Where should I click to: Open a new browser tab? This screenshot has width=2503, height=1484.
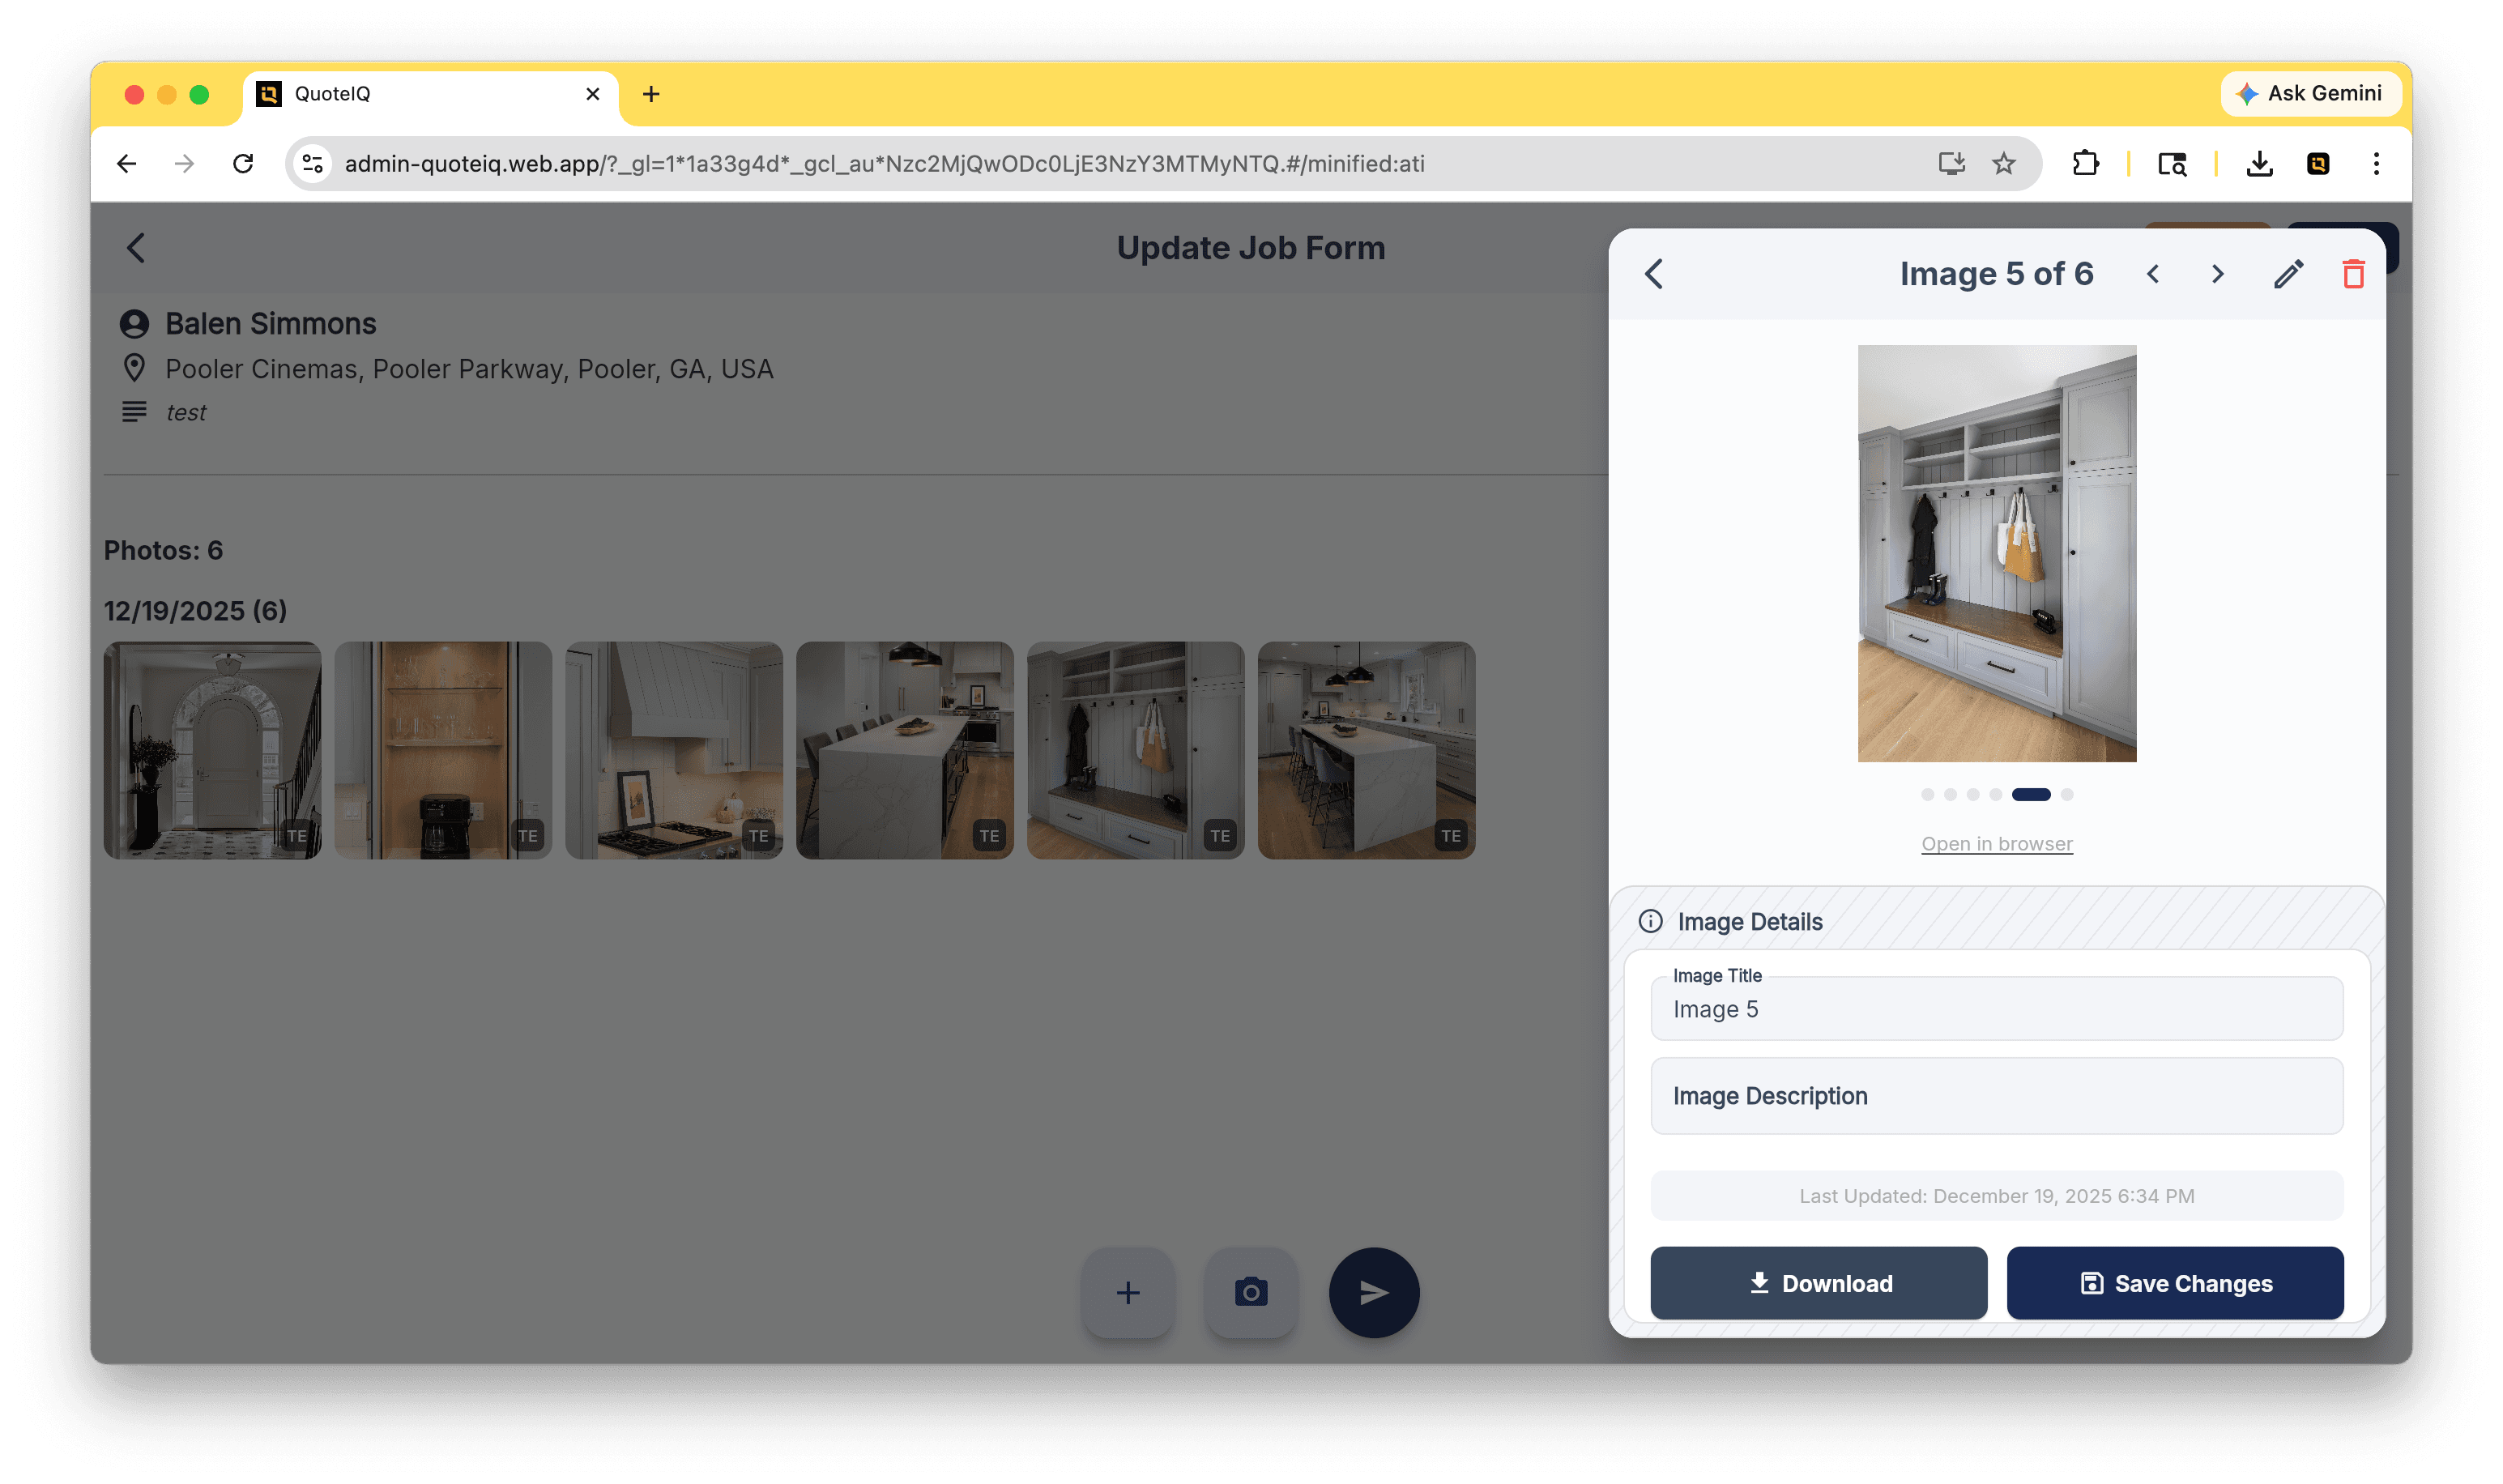click(651, 94)
